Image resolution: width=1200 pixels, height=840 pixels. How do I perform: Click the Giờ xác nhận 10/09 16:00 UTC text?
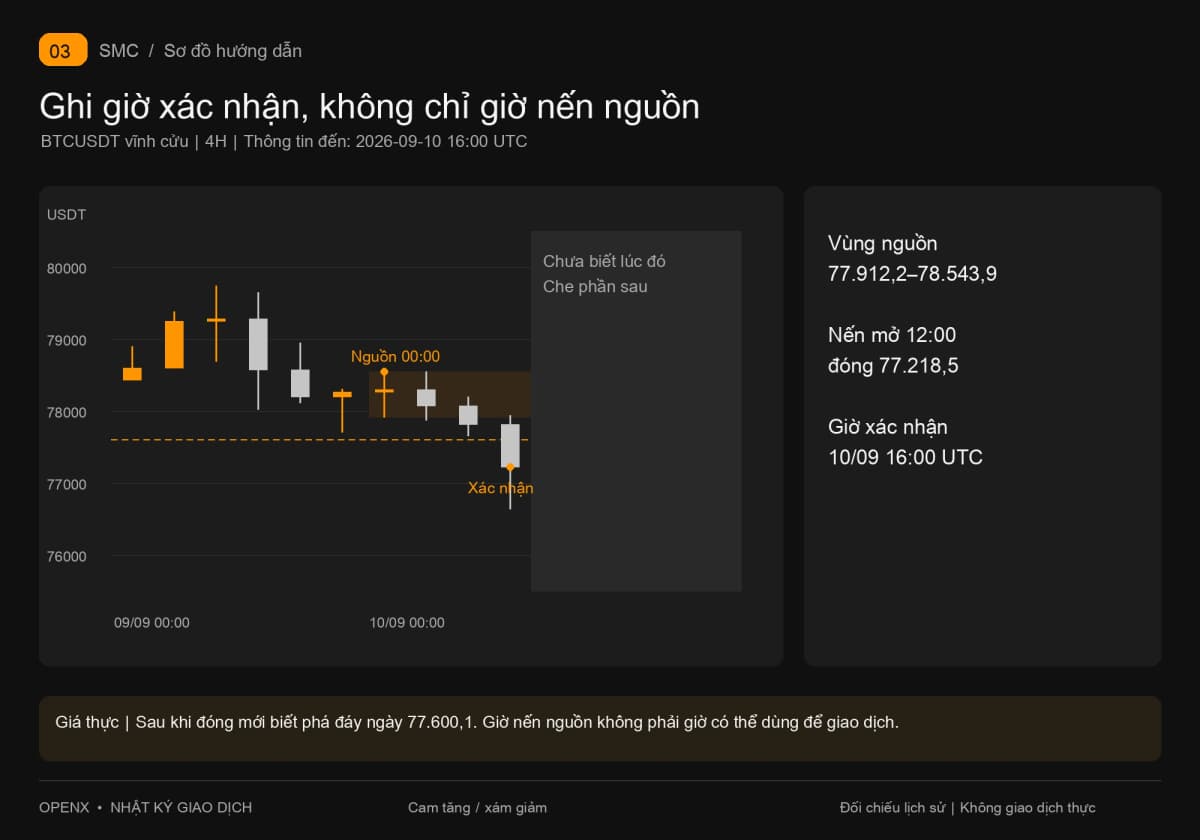(905, 442)
